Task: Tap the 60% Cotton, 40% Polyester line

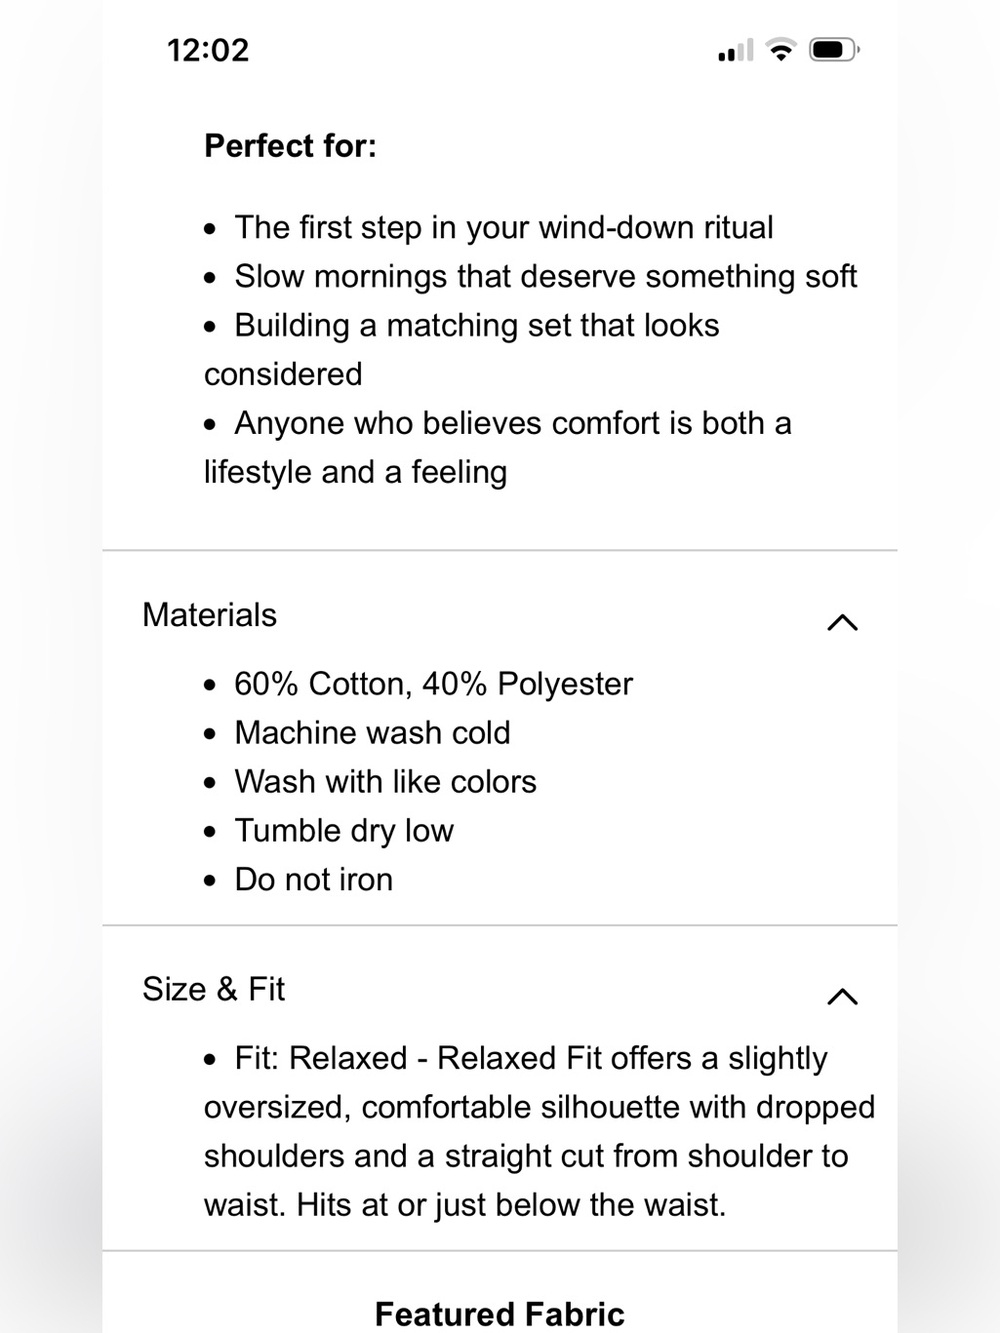Action: [433, 684]
